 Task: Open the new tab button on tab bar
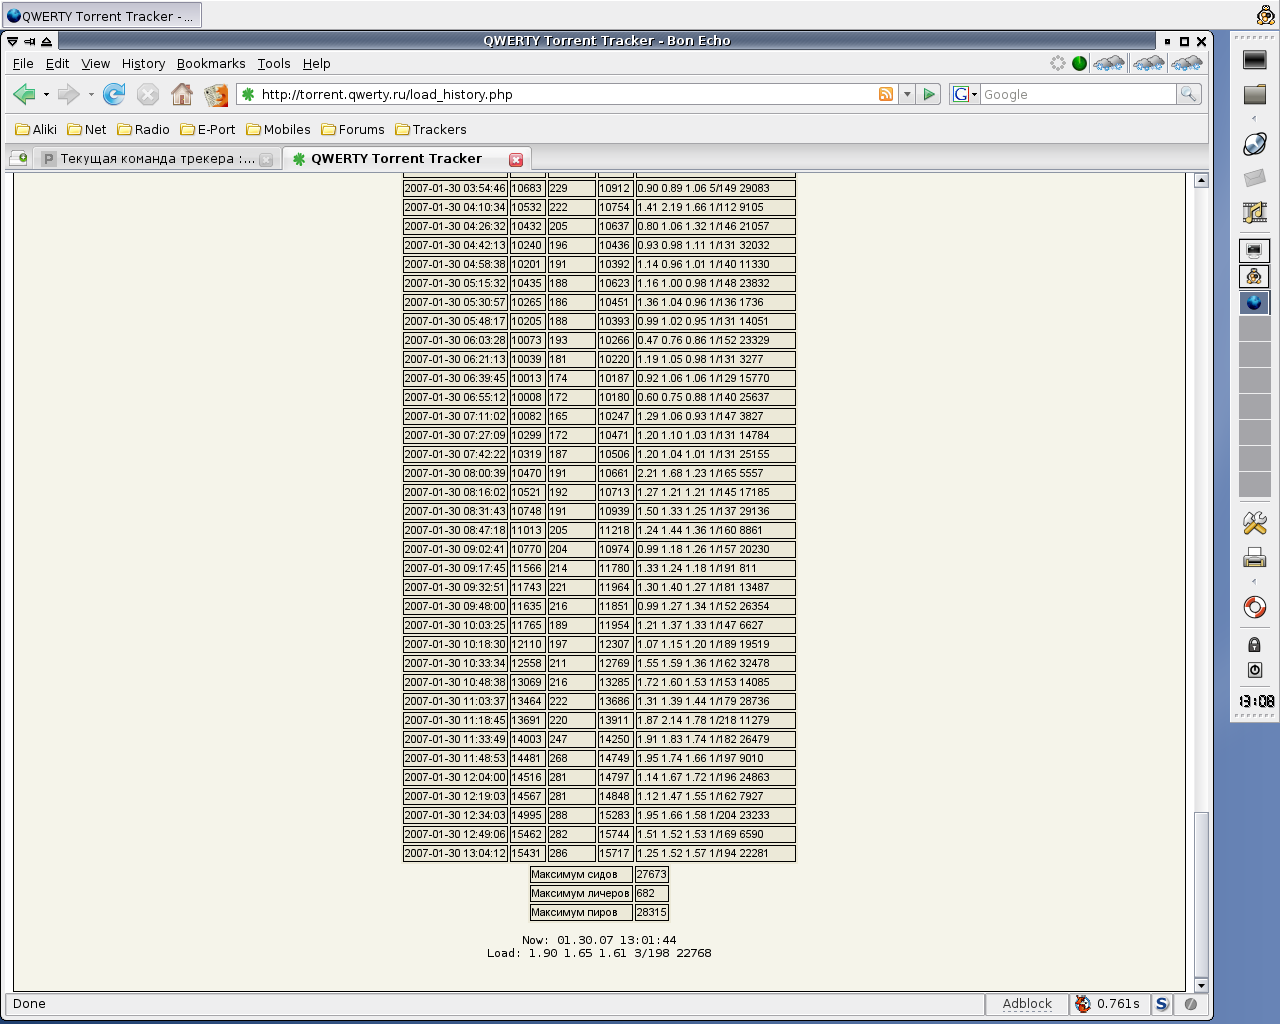tap(18, 158)
